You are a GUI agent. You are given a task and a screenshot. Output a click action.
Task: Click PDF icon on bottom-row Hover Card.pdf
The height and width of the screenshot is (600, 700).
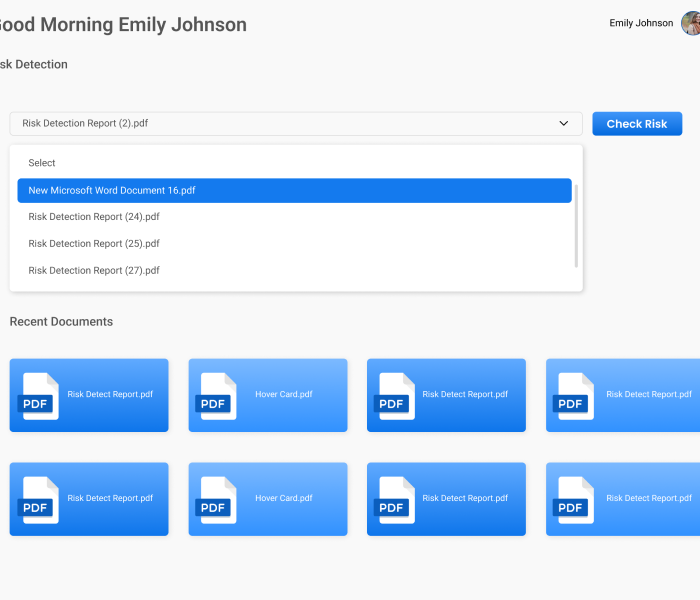(x=216, y=500)
